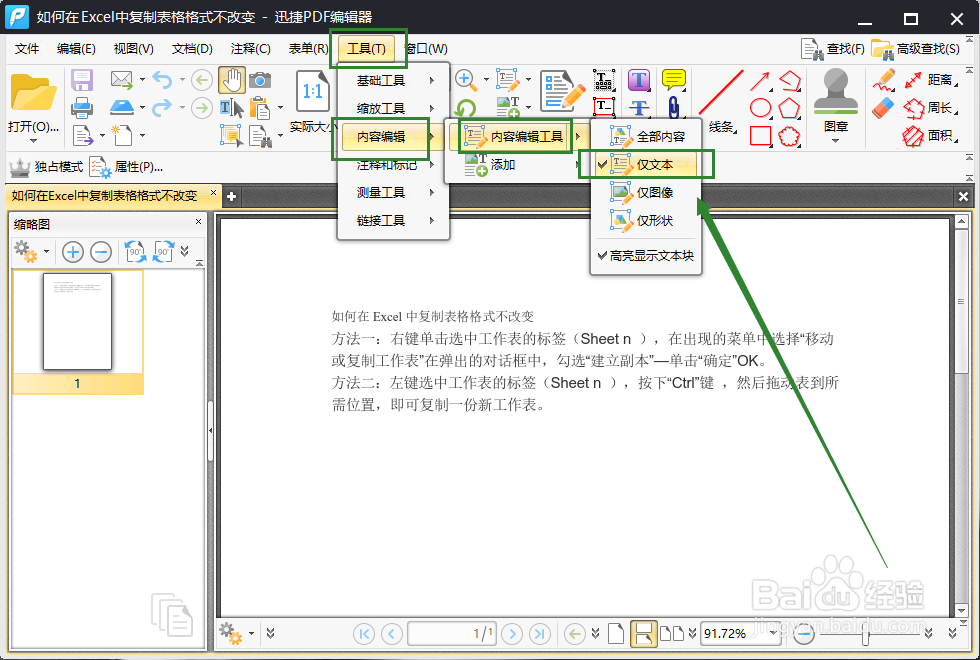This screenshot has height=660, width=980.
Task: Click the Stamp tool icon
Action: point(836,91)
